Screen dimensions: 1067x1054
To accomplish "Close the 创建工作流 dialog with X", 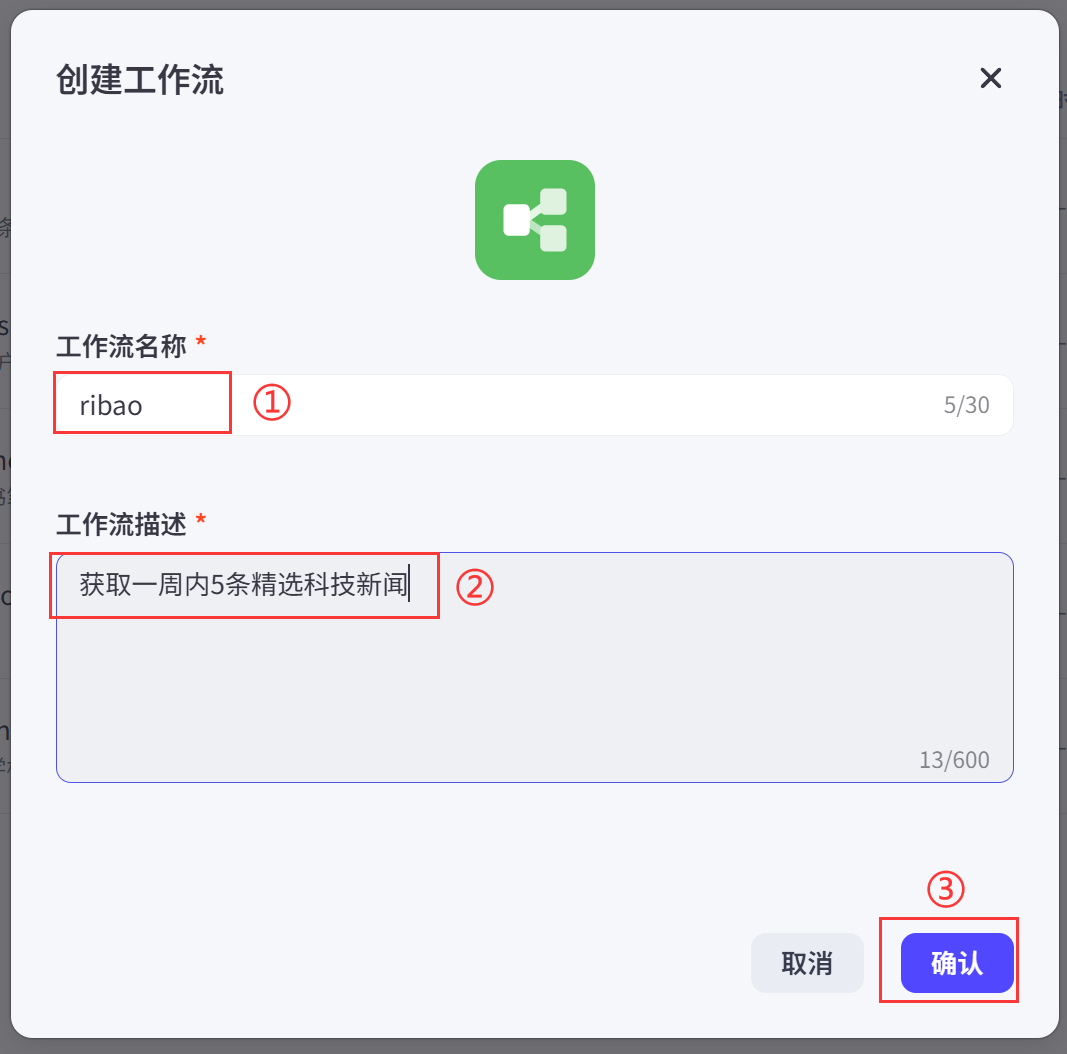I will point(990,78).
